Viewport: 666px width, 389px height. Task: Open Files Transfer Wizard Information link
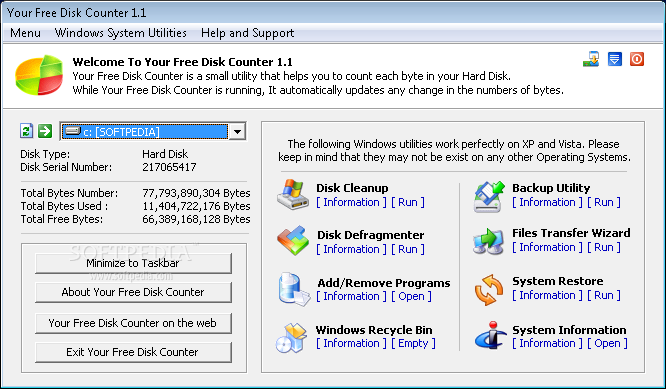pos(547,247)
